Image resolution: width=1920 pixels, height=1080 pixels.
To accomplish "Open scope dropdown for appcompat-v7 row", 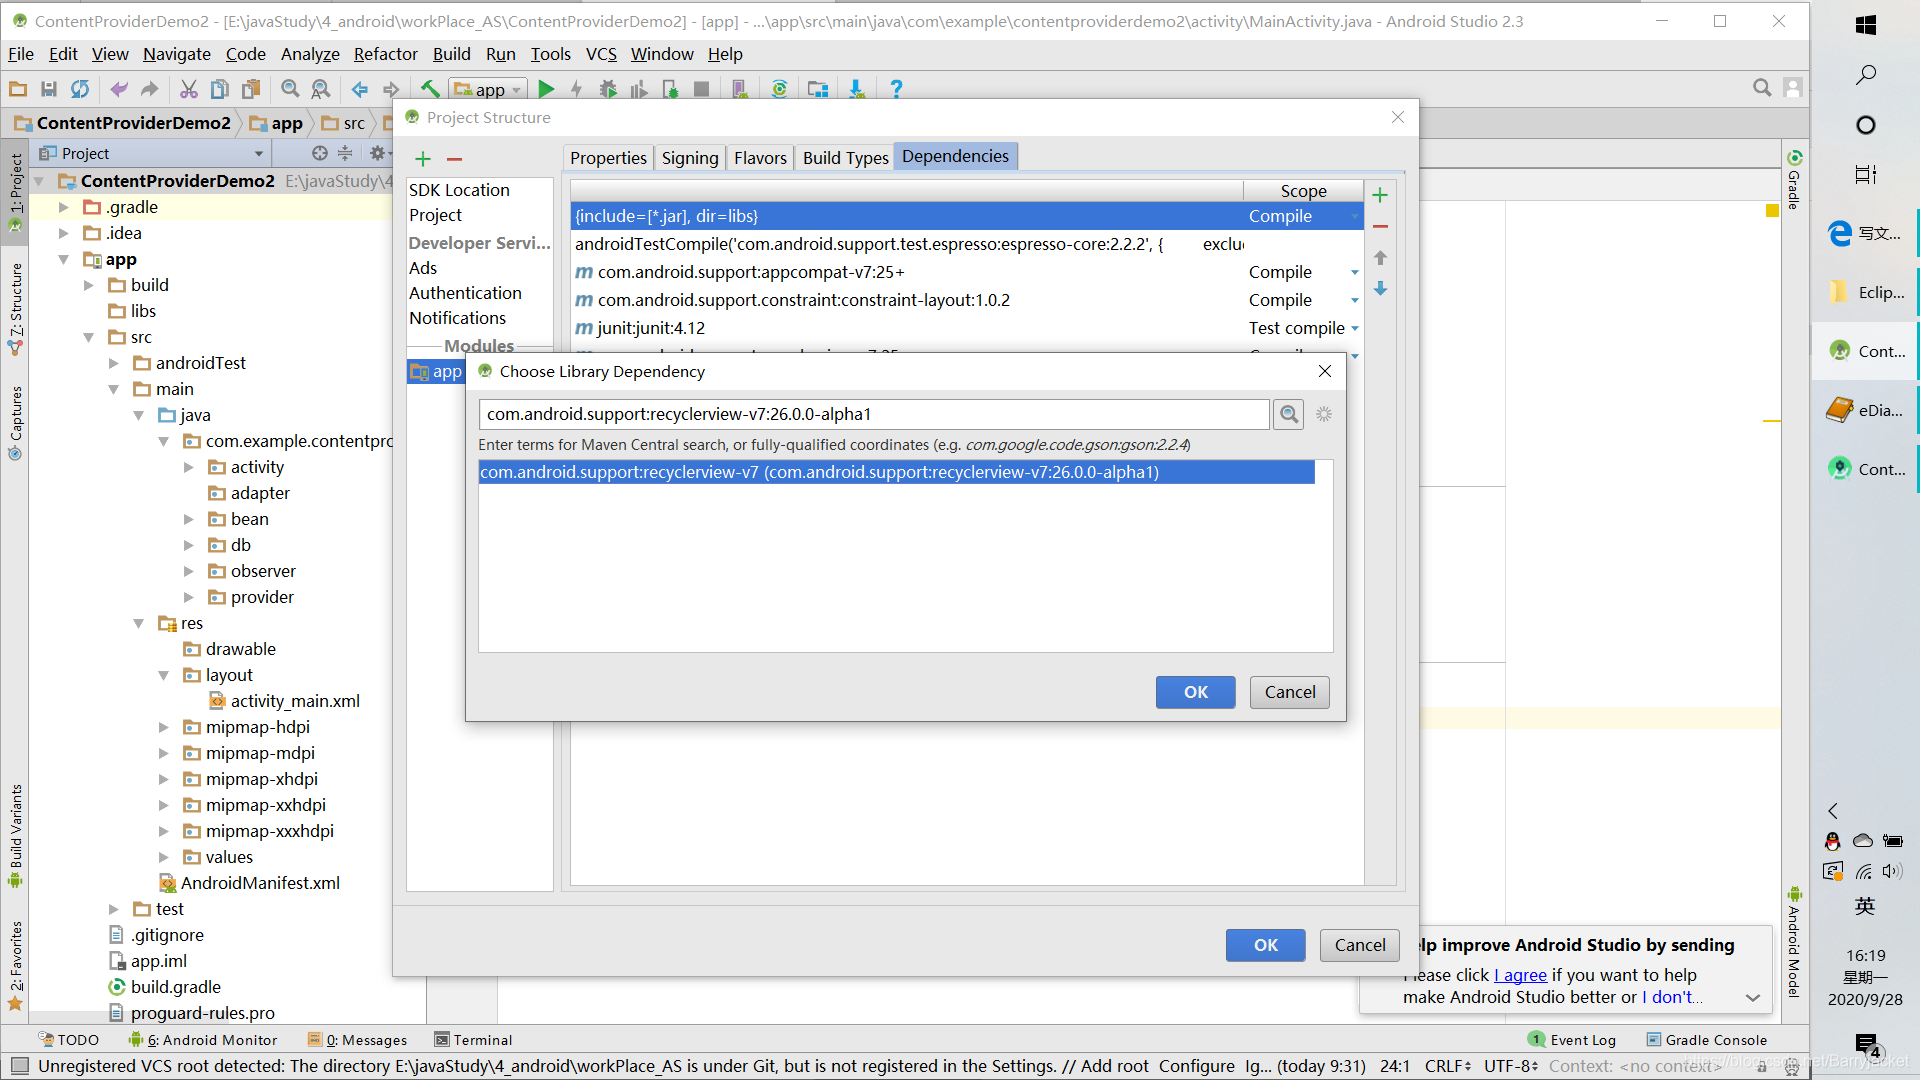I will tap(1355, 272).
